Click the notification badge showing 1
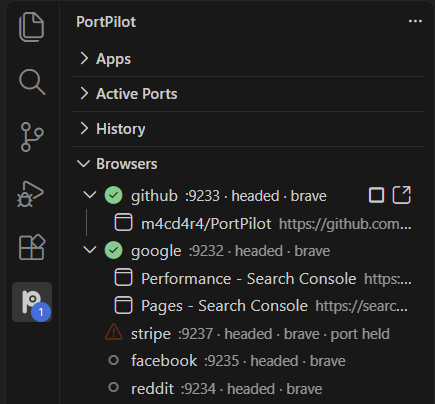Viewport: 435px width, 404px height. click(41, 312)
